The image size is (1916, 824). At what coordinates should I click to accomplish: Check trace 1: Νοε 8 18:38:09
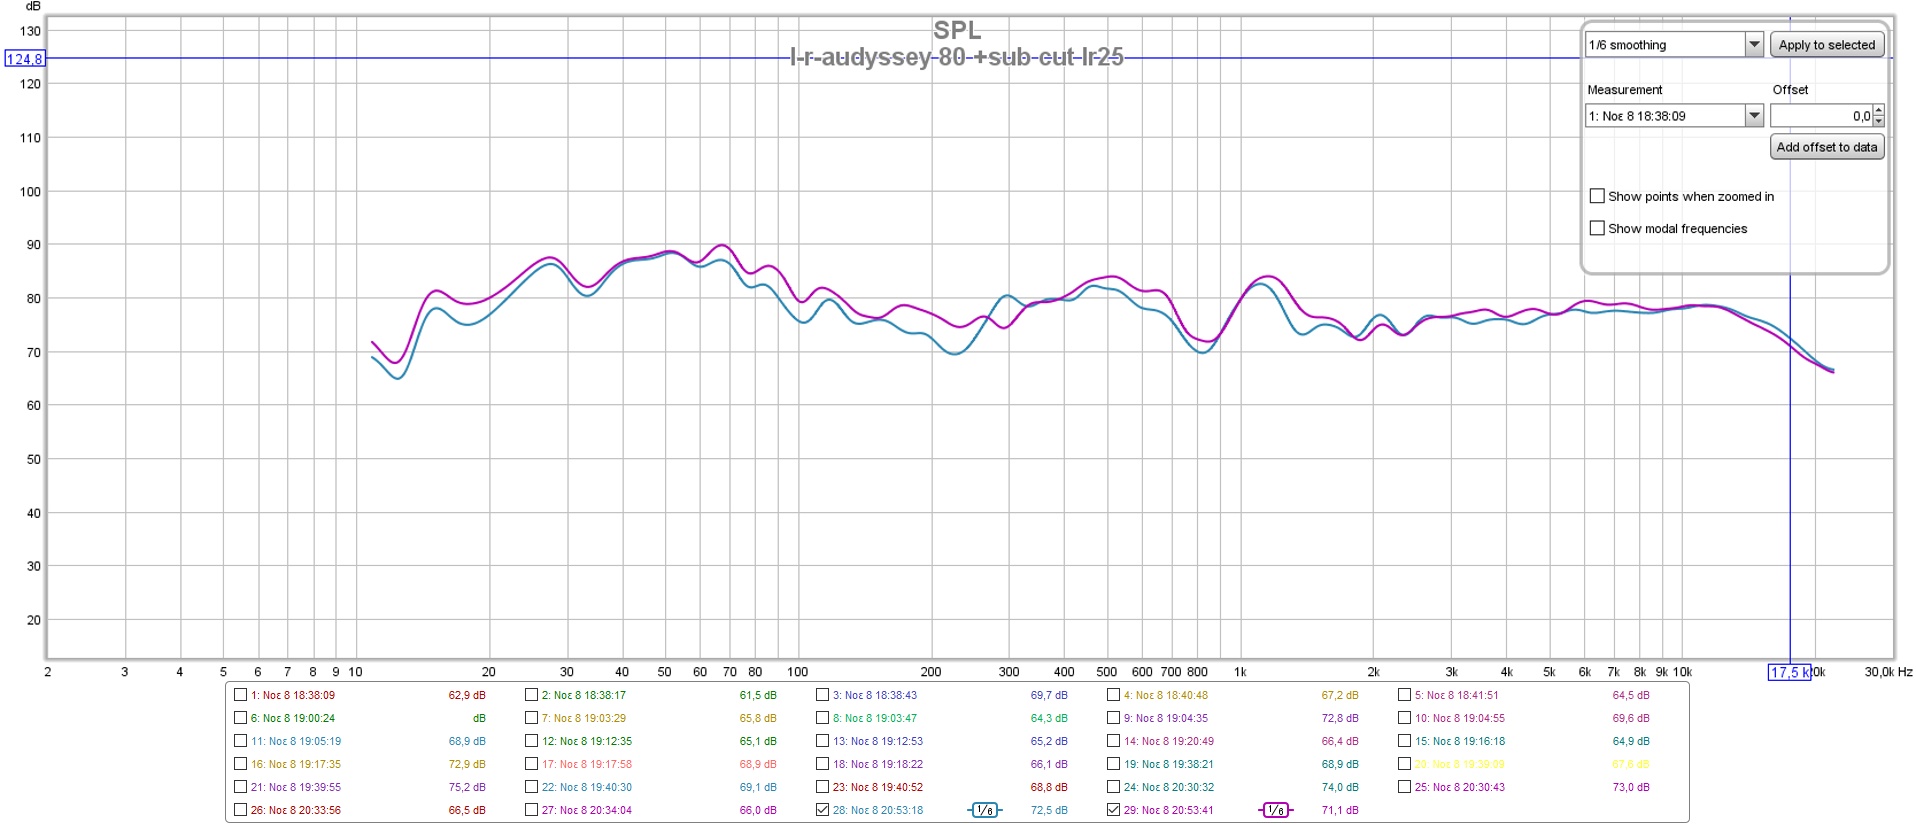[x=240, y=695]
